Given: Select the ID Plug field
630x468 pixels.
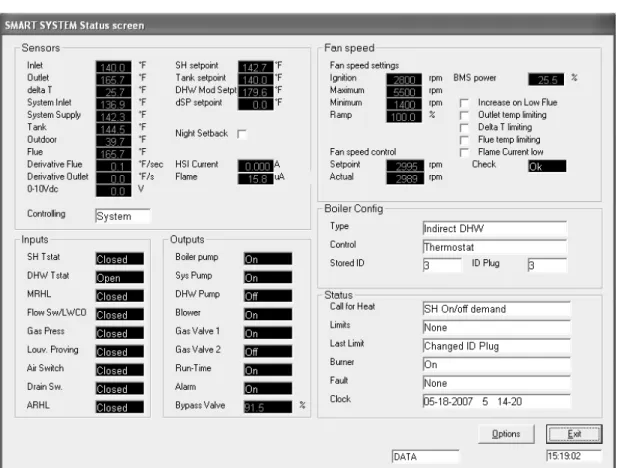Looking at the screenshot, I should 547,265.
